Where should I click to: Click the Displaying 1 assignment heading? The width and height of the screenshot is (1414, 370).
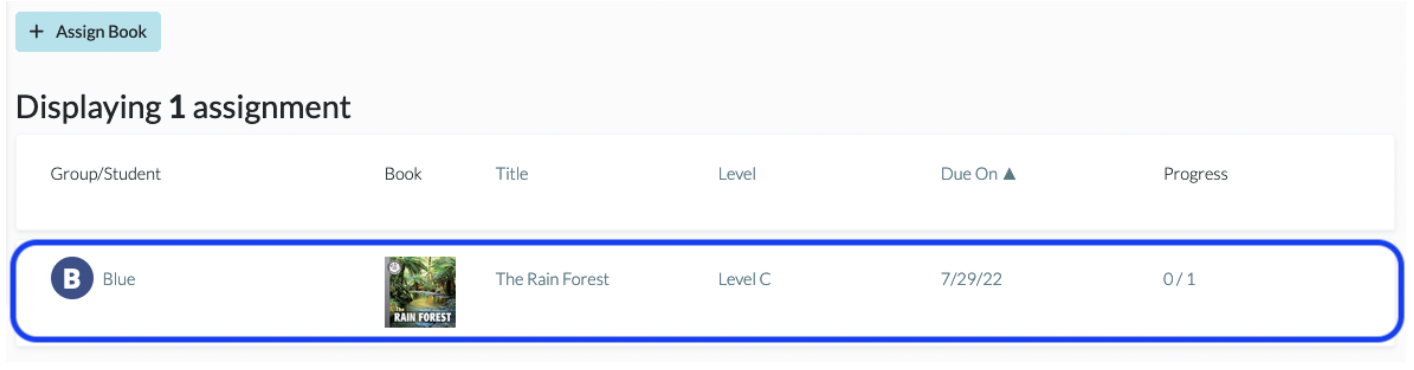click(184, 107)
